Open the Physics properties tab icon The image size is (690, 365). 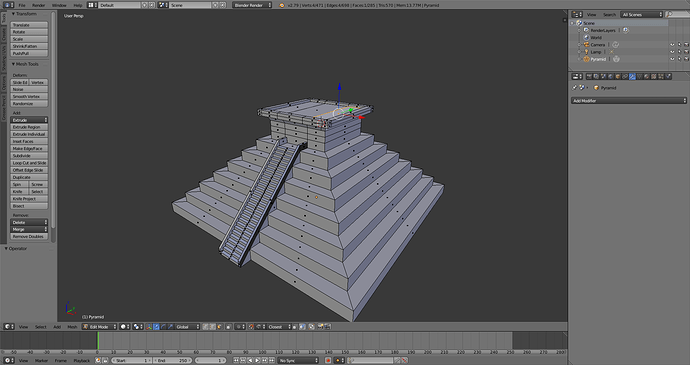[668, 77]
